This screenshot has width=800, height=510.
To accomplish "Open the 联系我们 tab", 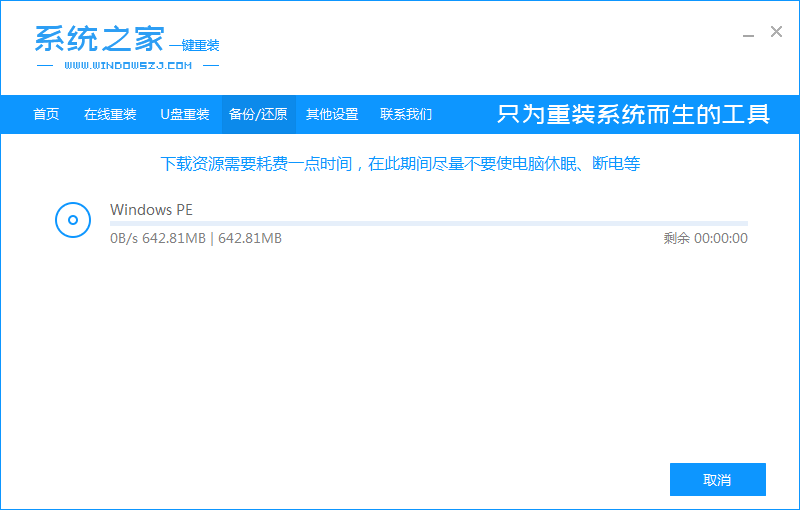I will pos(406,114).
